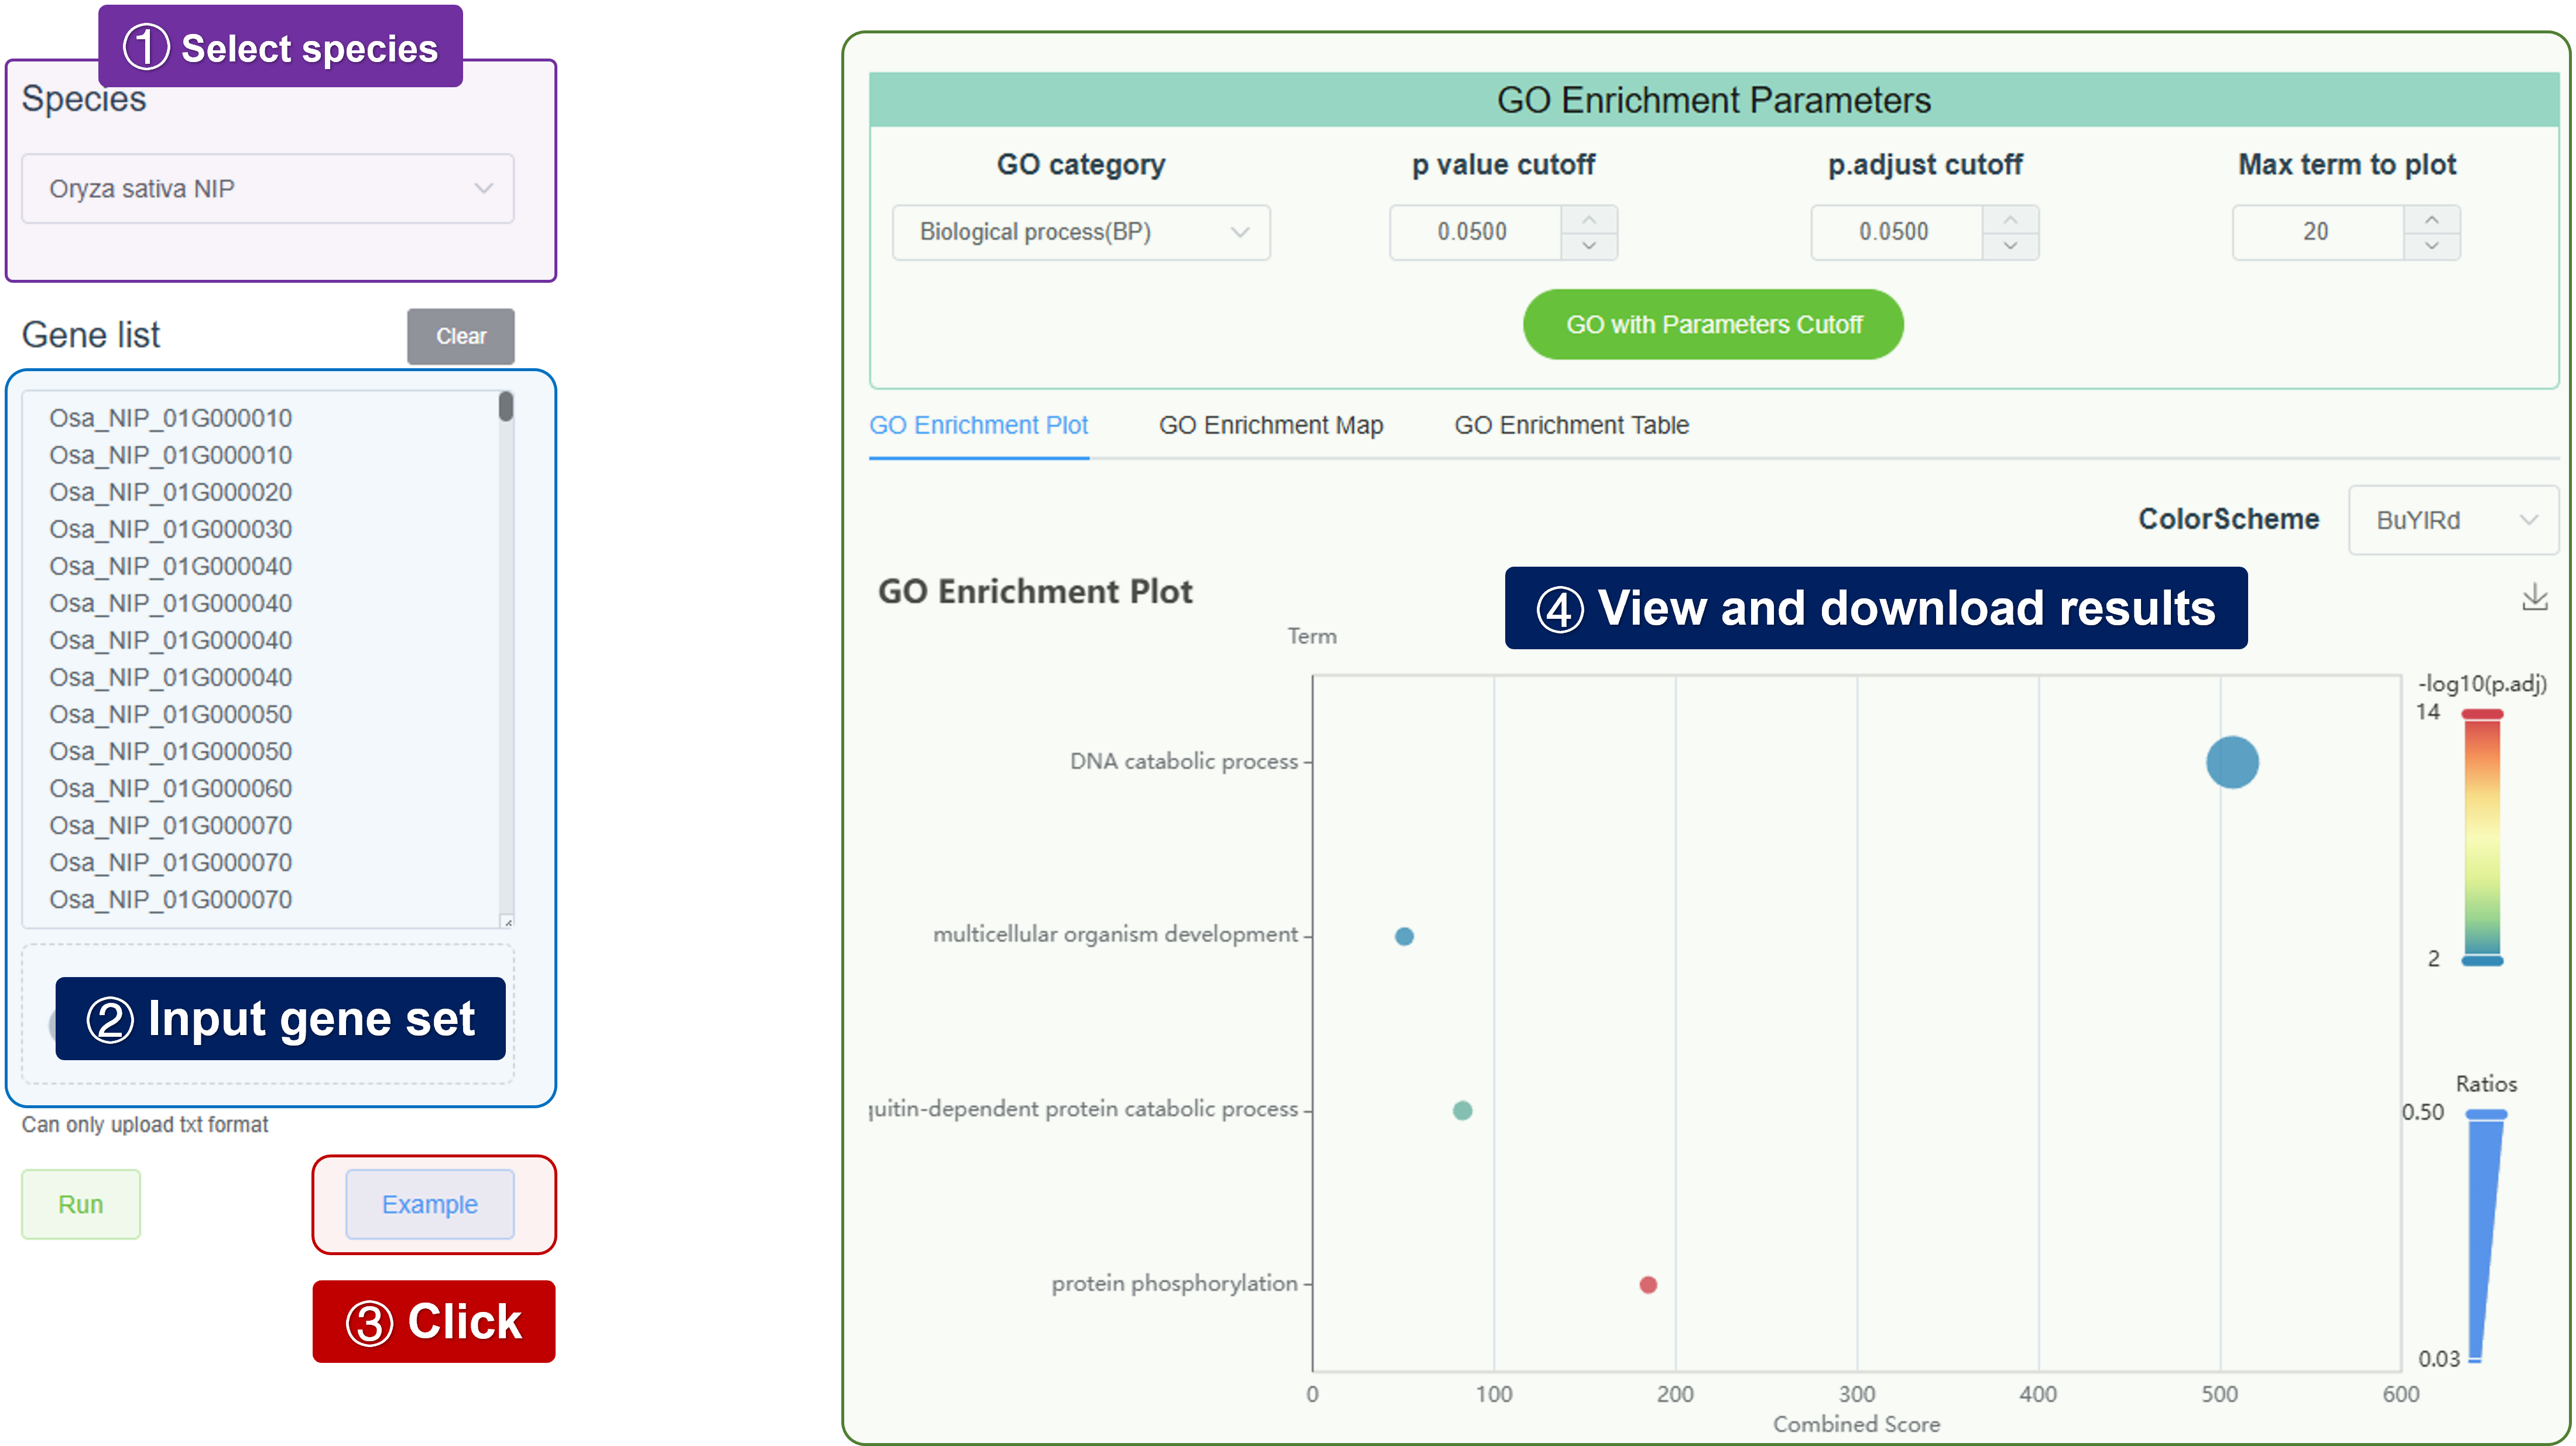Image resolution: width=2576 pixels, height=1446 pixels.
Task: Open the ColorScheme BuYlRd dropdown
Action: coord(2452,520)
